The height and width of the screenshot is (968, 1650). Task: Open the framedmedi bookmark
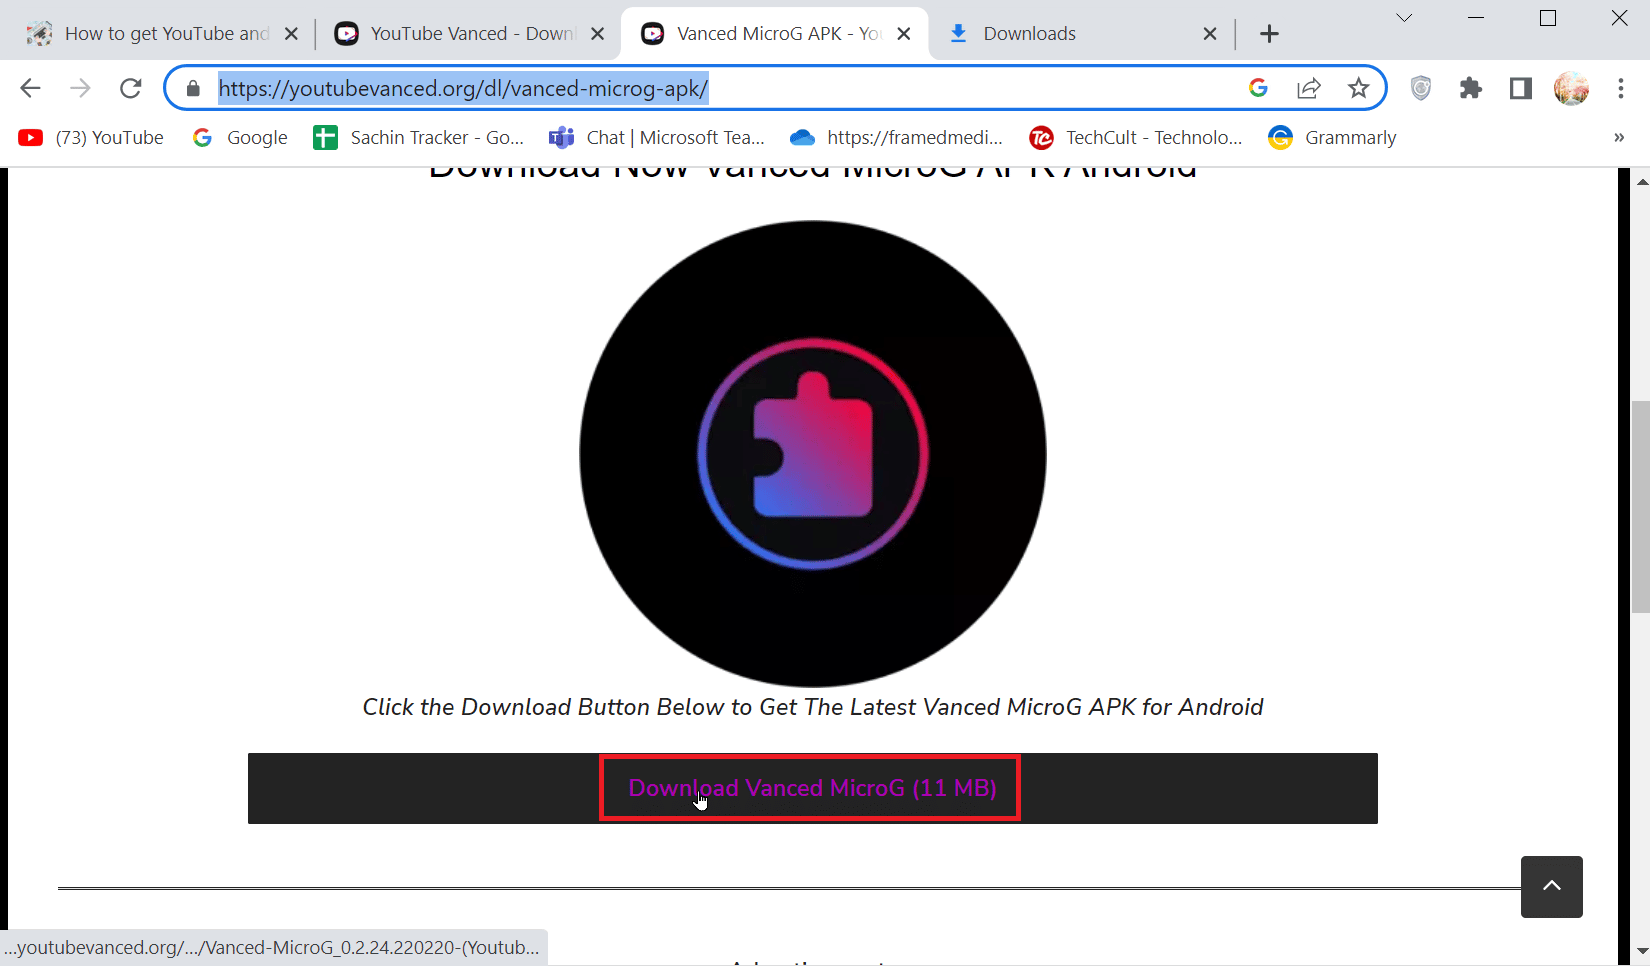coord(896,138)
